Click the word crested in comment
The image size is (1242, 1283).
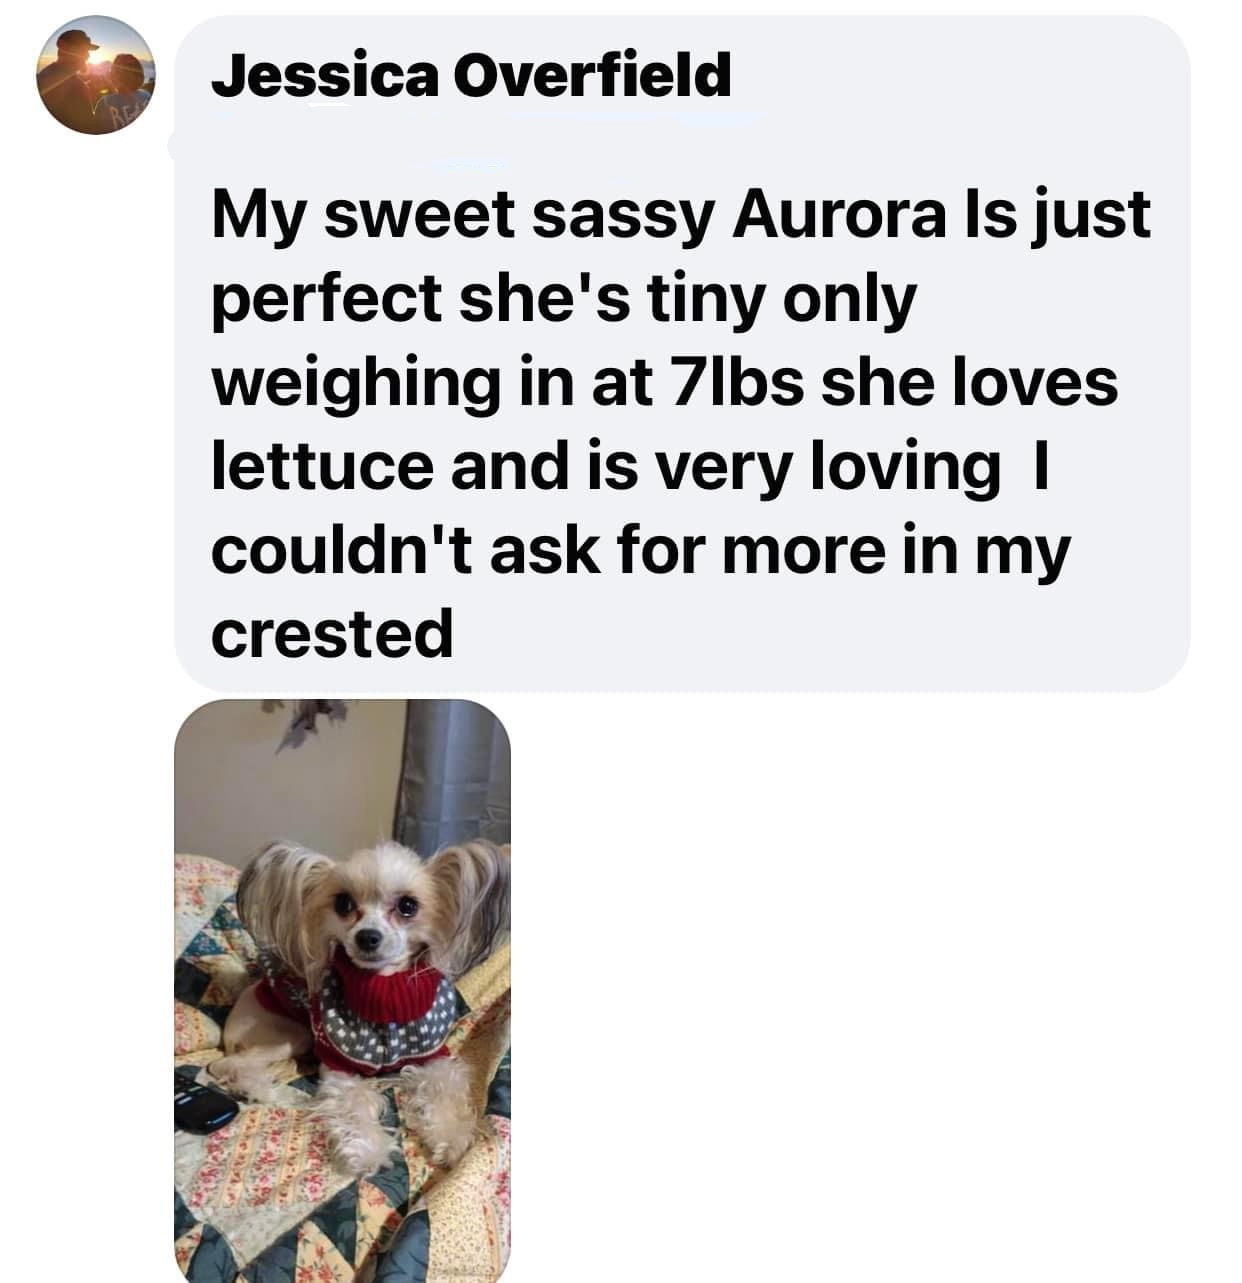(x=333, y=634)
